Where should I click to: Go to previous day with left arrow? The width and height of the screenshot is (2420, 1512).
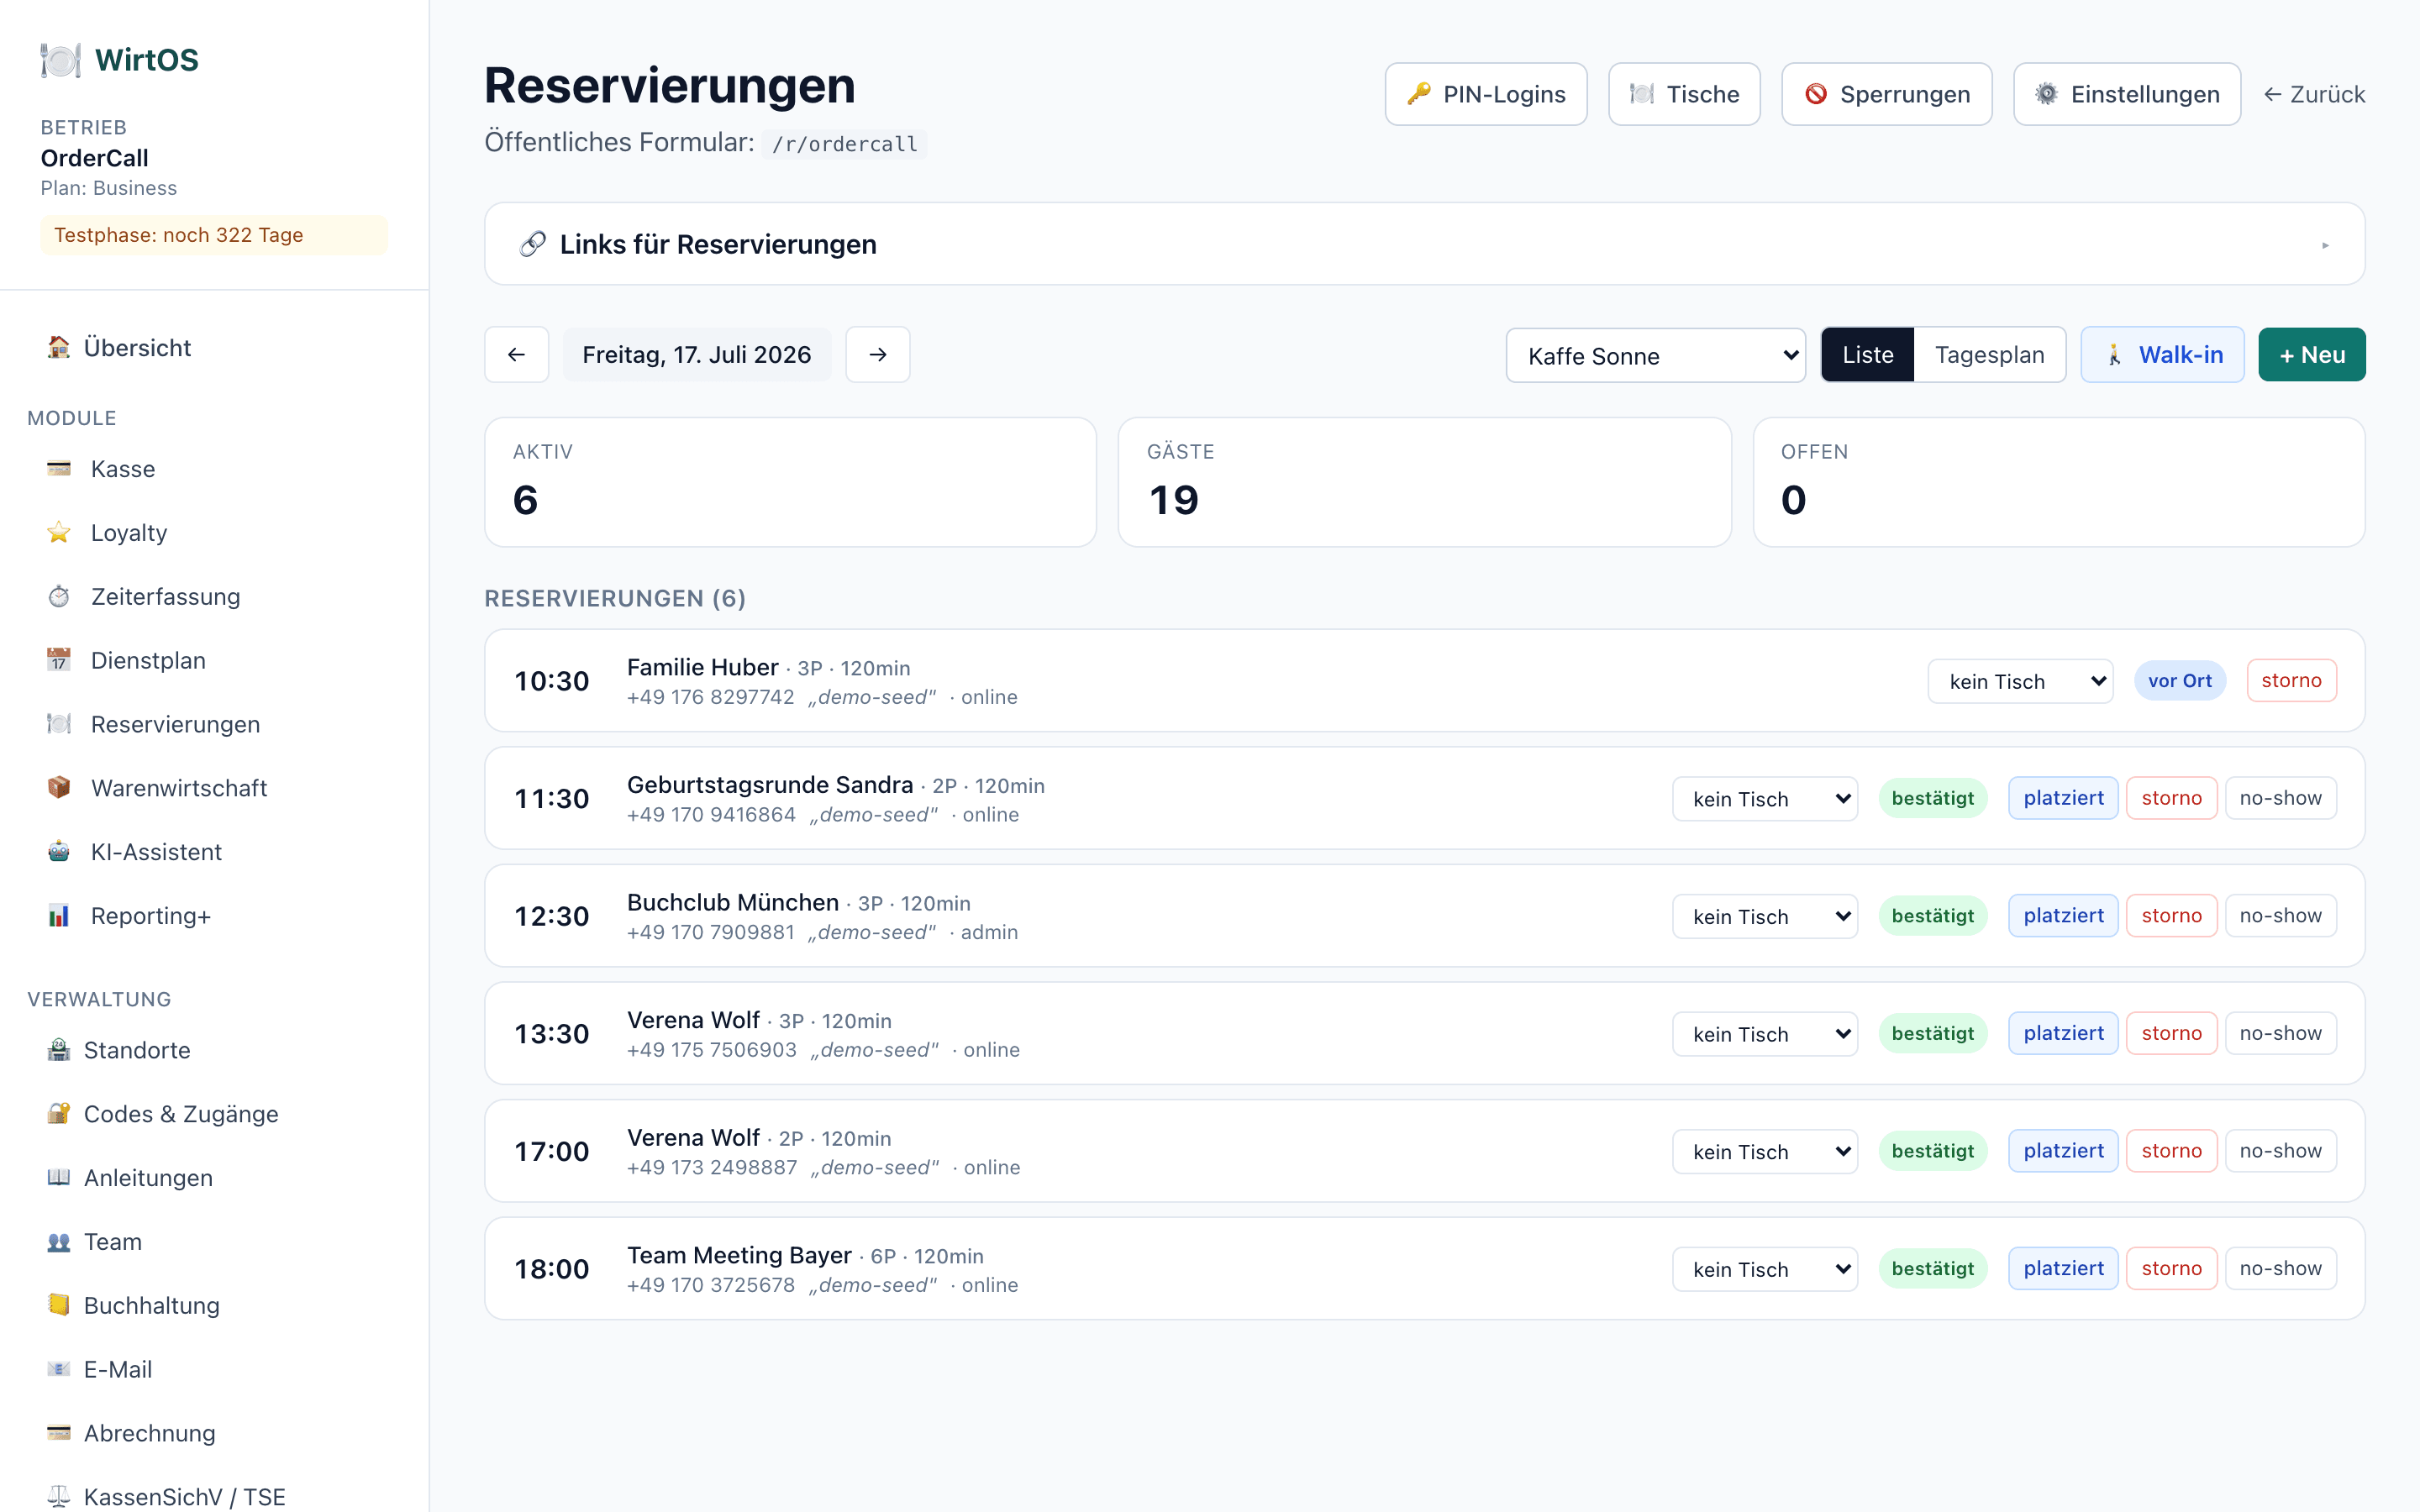coord(516,354)
